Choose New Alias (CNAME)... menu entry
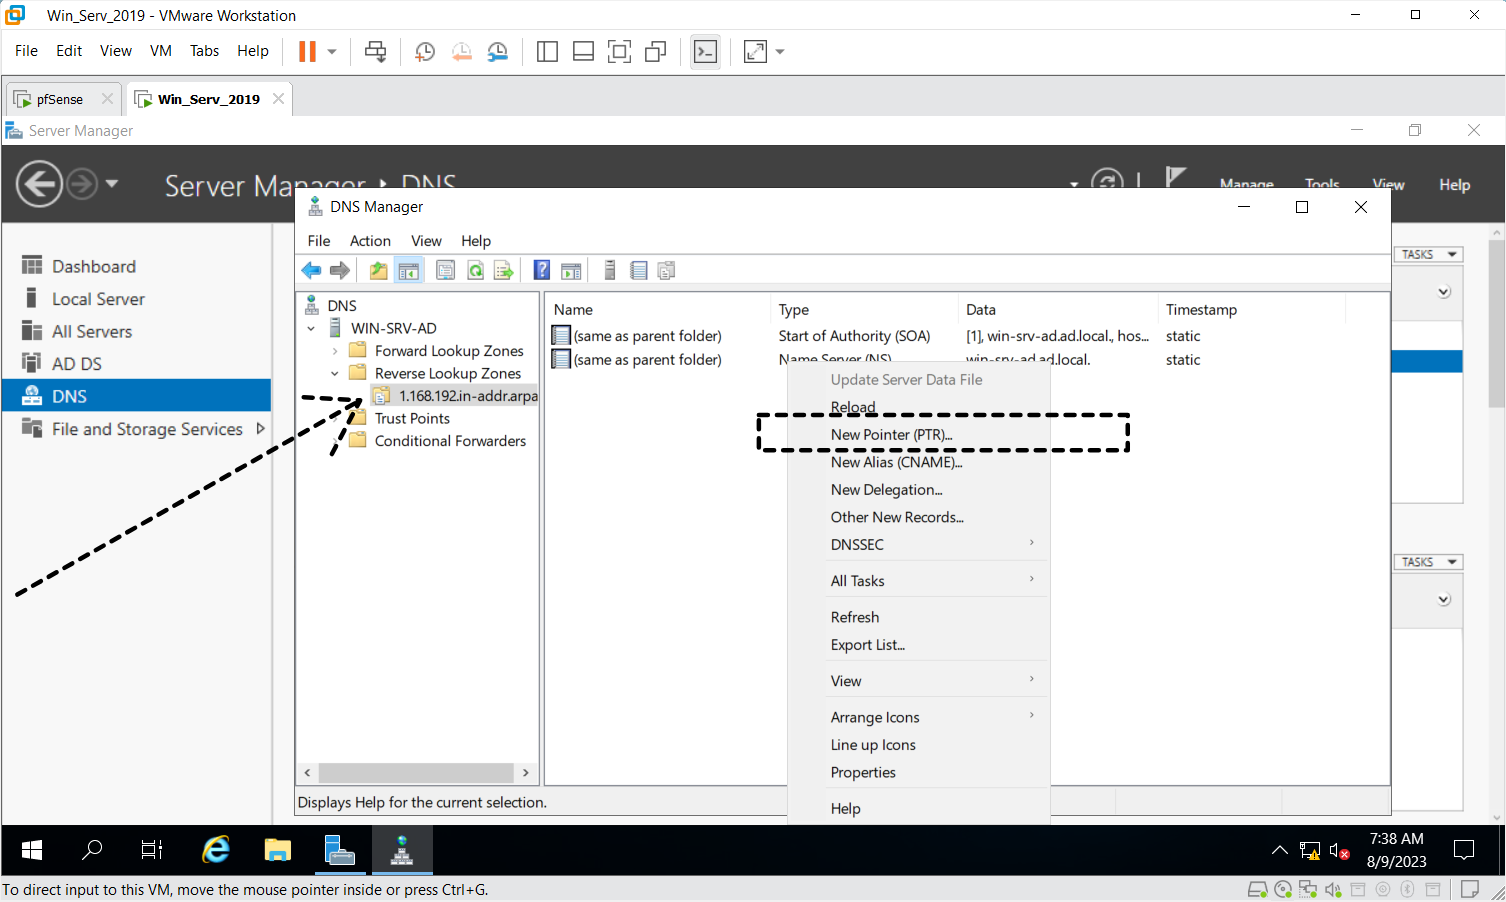 pyautogui.click(x=918, y=462)
